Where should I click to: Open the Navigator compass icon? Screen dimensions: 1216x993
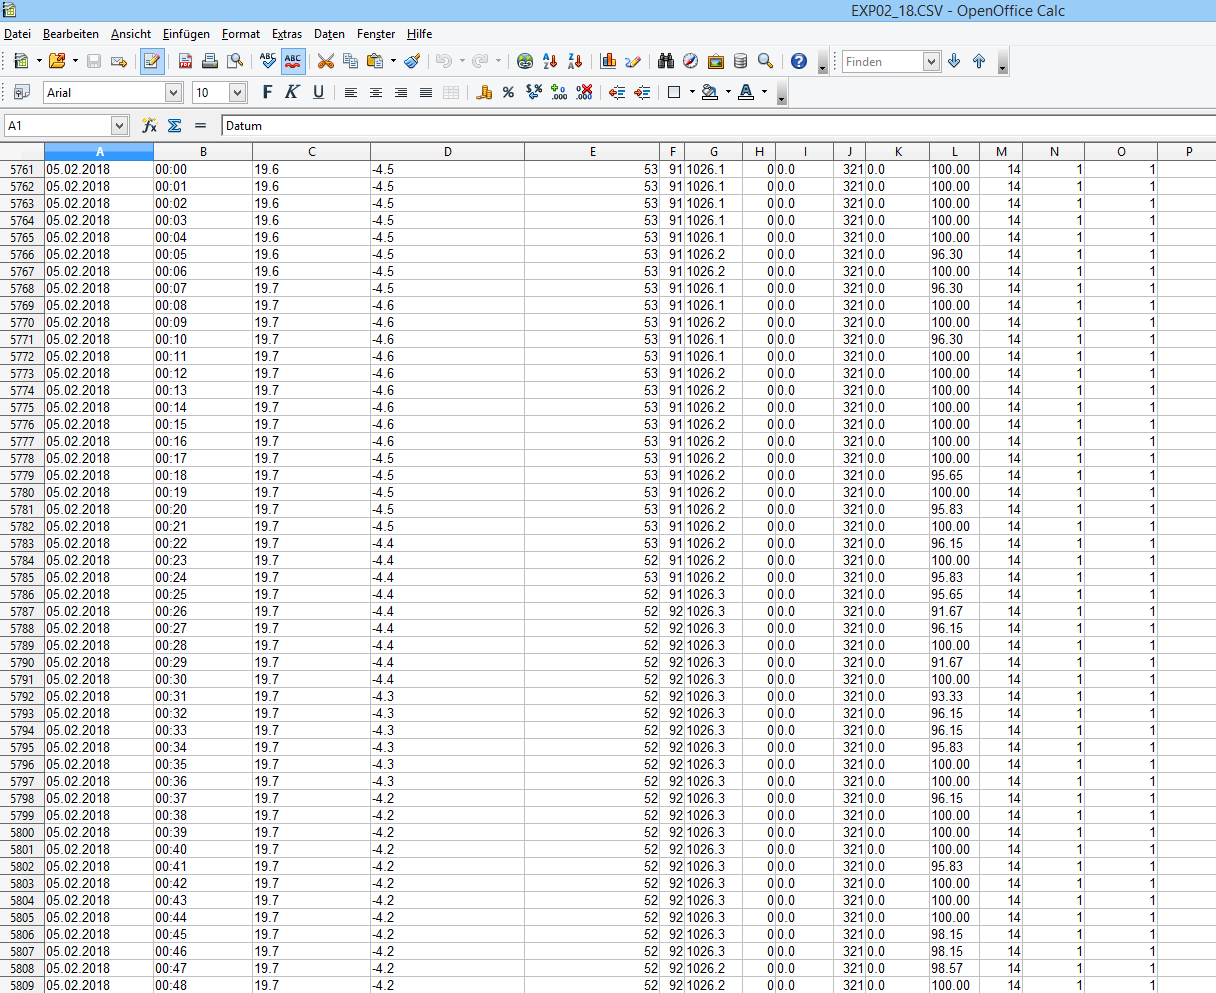pyautogui.click(x=691, y=61)
